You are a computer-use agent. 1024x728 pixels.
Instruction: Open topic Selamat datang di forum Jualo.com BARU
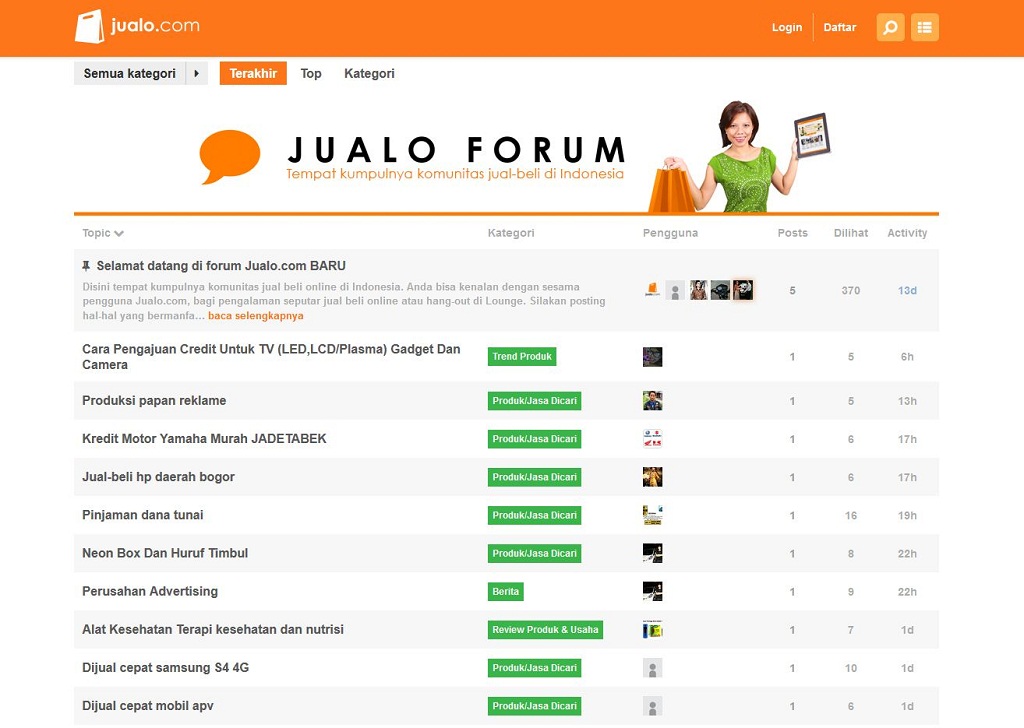(x=221, y=266)
